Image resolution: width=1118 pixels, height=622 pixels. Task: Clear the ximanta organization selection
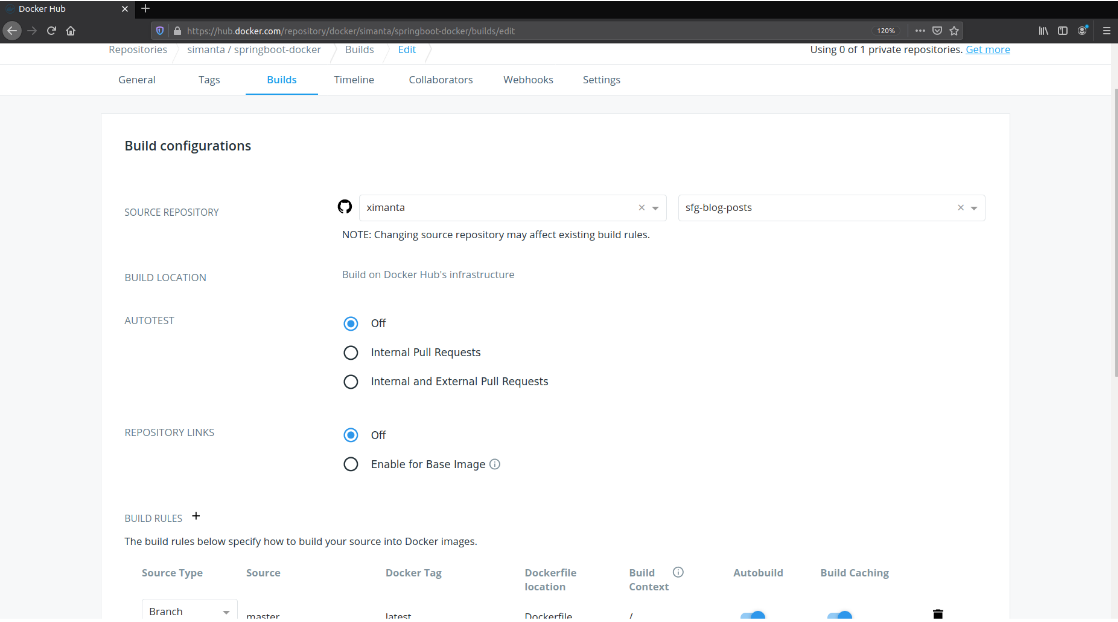click(x=642, y=208)
